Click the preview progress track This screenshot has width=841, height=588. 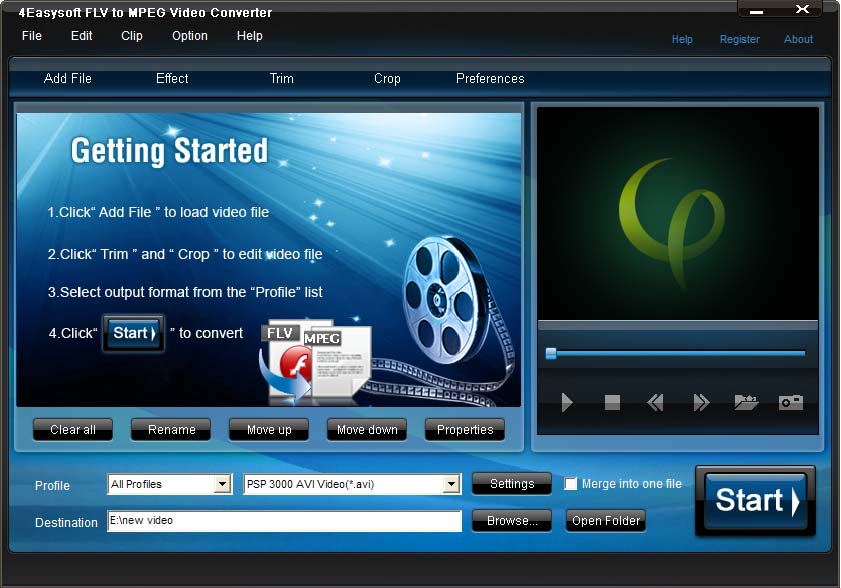(677, 353)
